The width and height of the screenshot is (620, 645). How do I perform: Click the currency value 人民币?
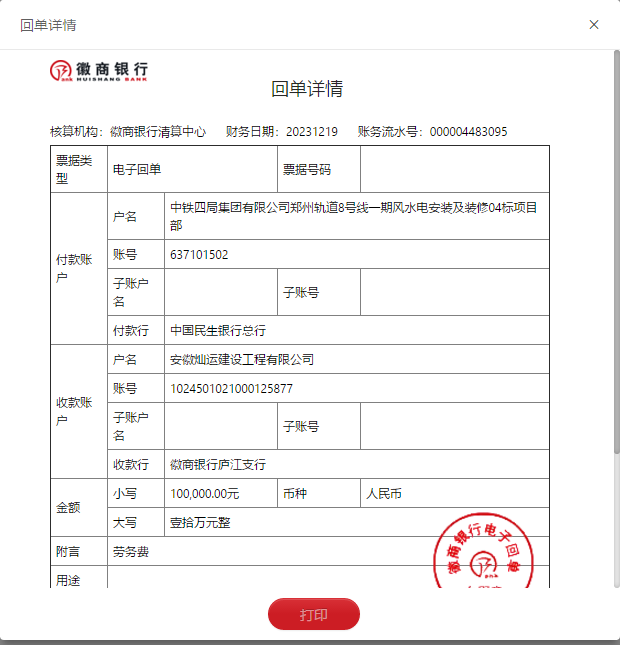click(384, 494)
